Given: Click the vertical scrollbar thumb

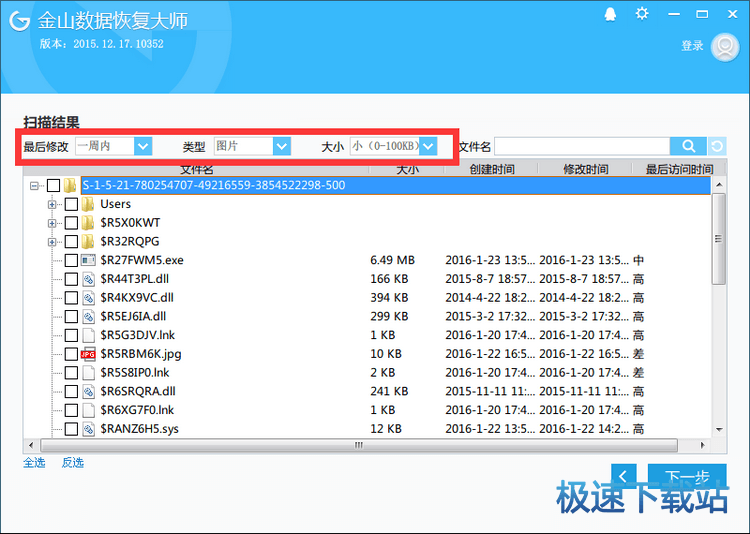Looking at the screenshot, I should pyautogui.click(x=718, y=239).
